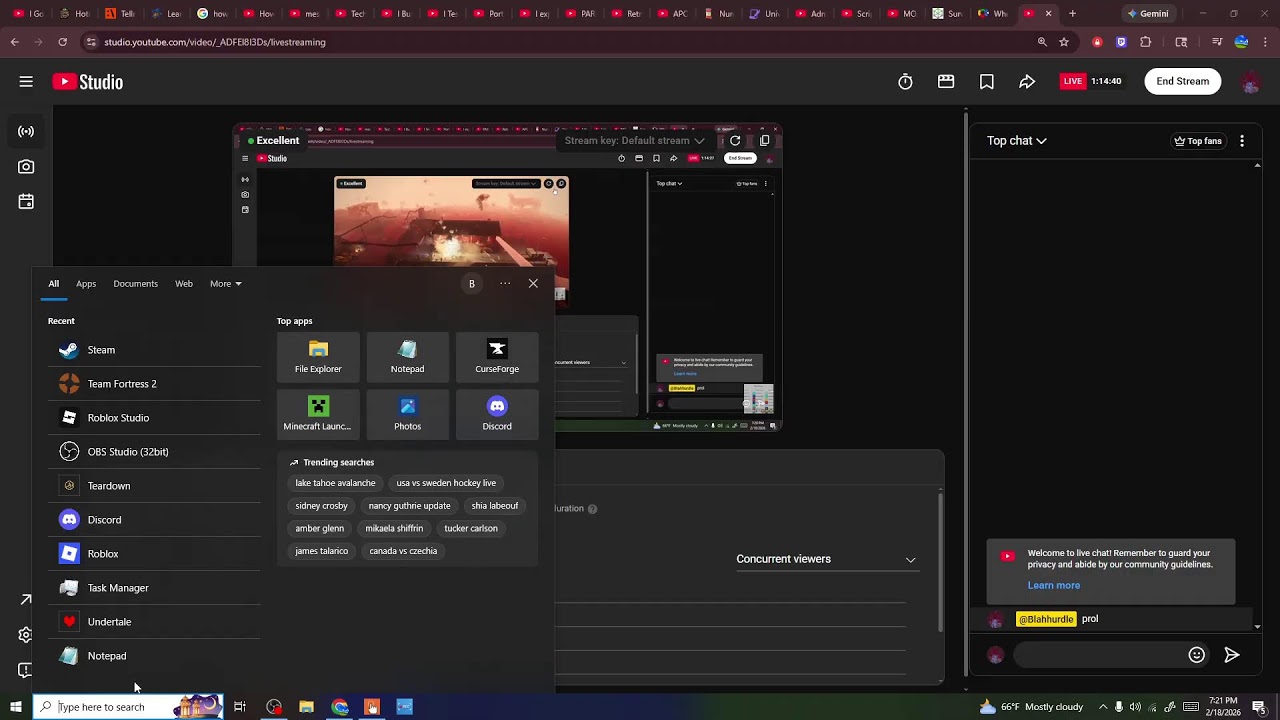The height and width of the screenshot is (720, 1280).
Task: Open Chrome from the taskbar
Action: (x=340, y=707)
